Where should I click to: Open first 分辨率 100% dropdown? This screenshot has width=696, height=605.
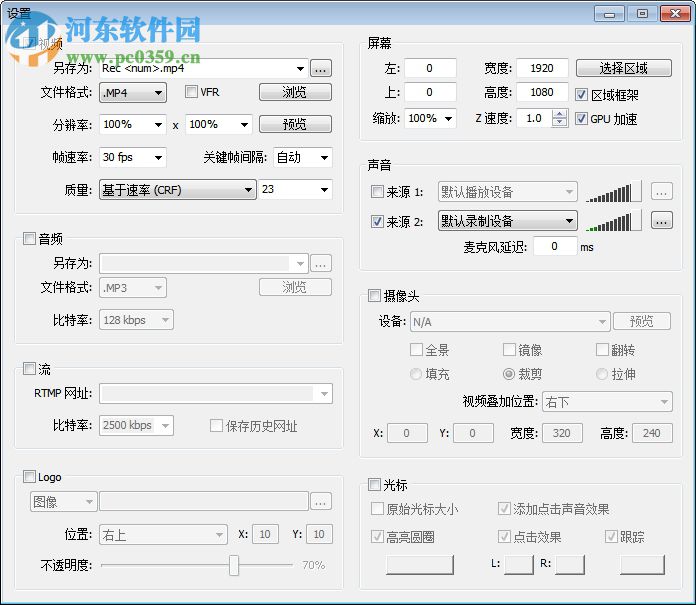(x=133, y=125)
